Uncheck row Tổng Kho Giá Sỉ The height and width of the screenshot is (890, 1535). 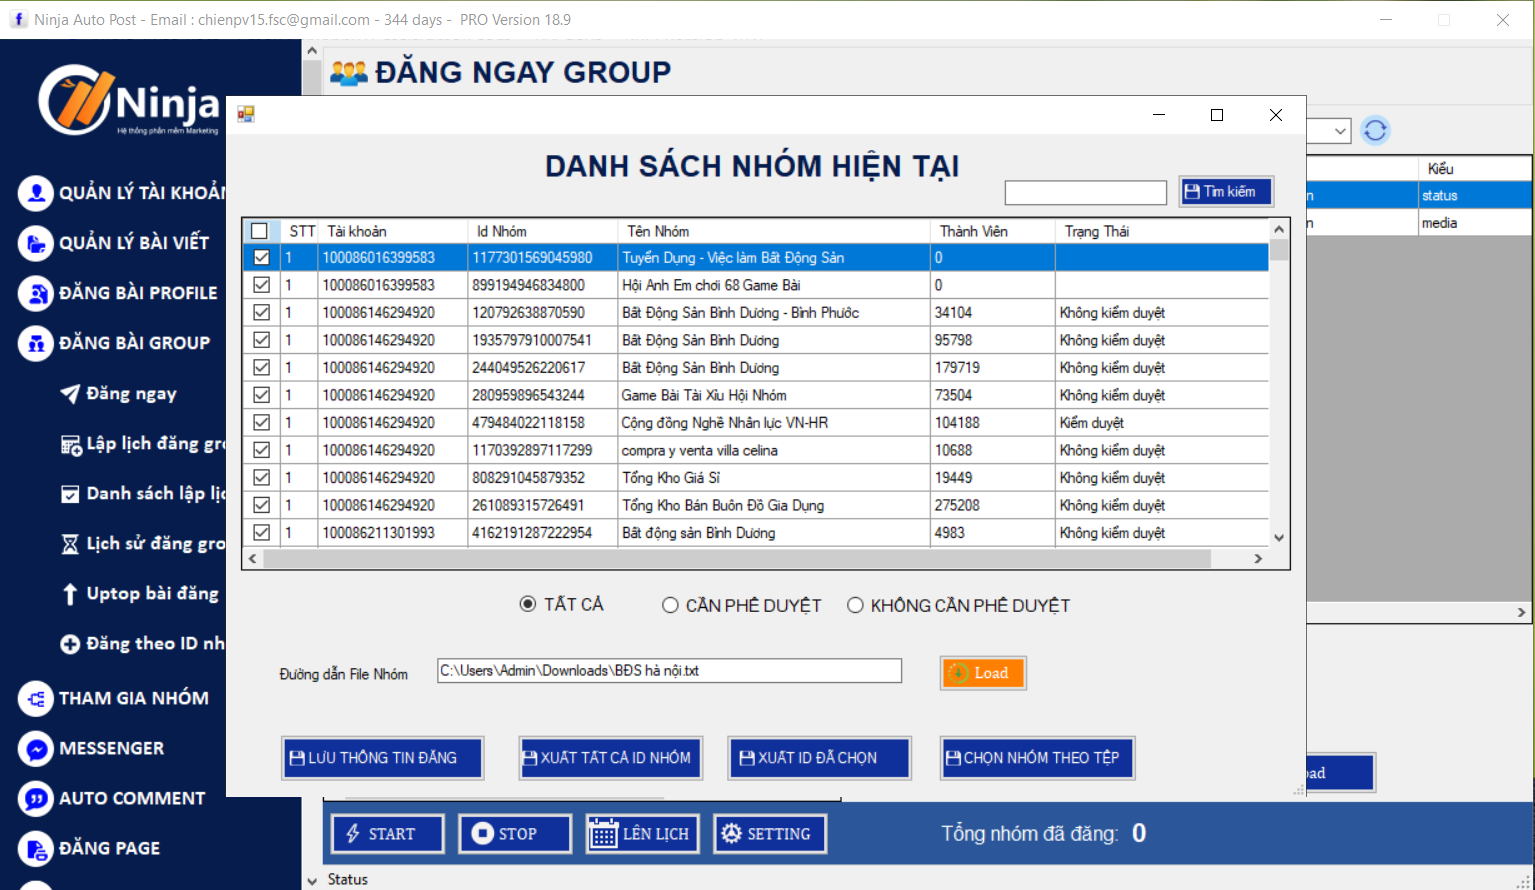pyautogui.click(x=261, y=478)
